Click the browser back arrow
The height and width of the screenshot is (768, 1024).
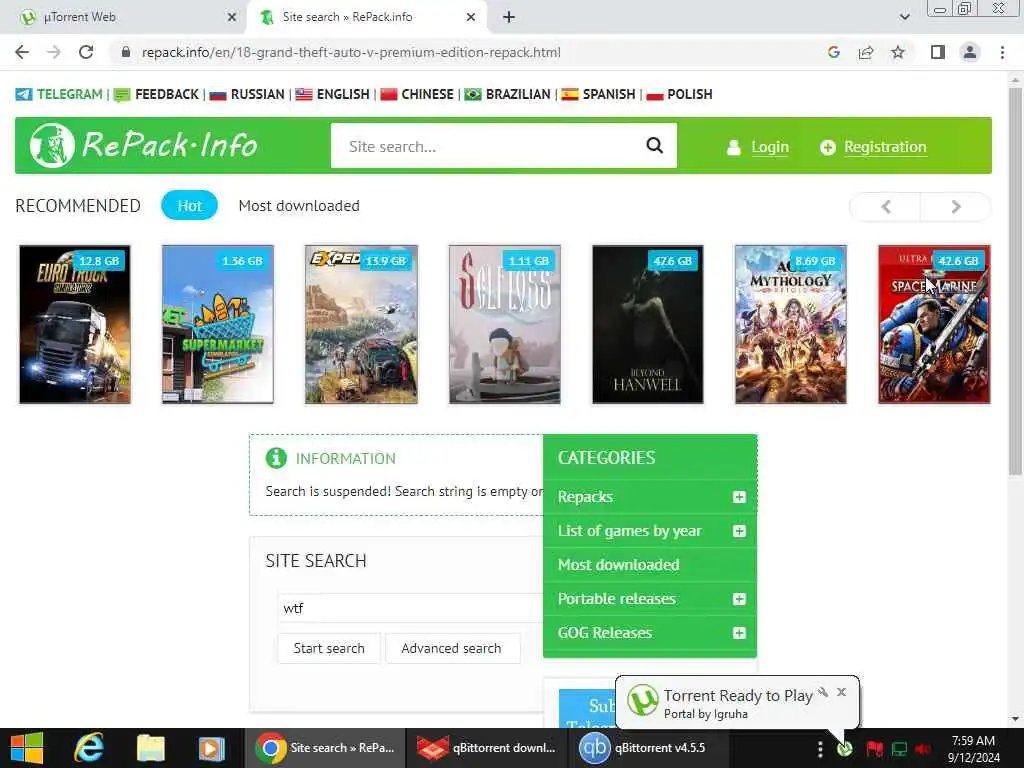[x=22, y=52]
